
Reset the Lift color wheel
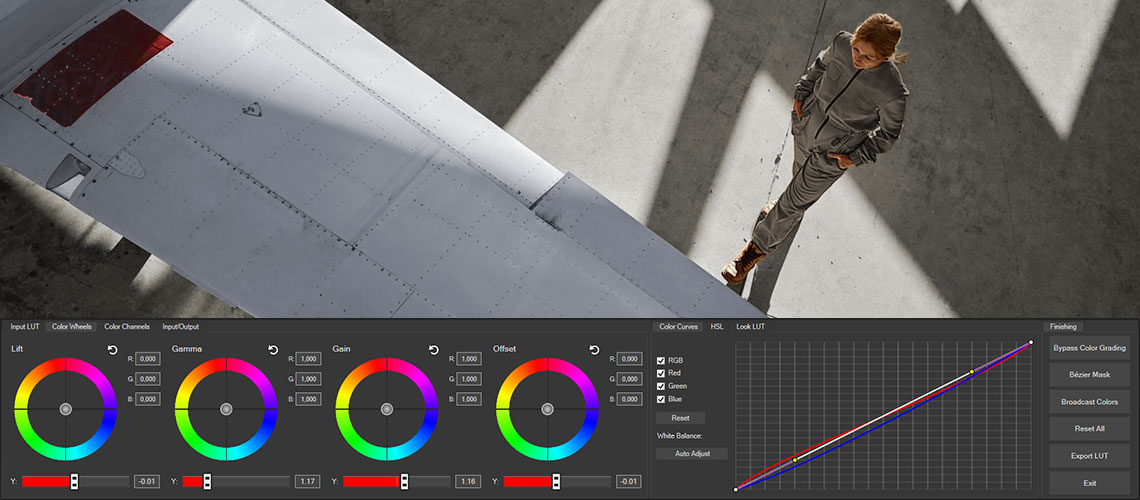[x=113, y=349]
